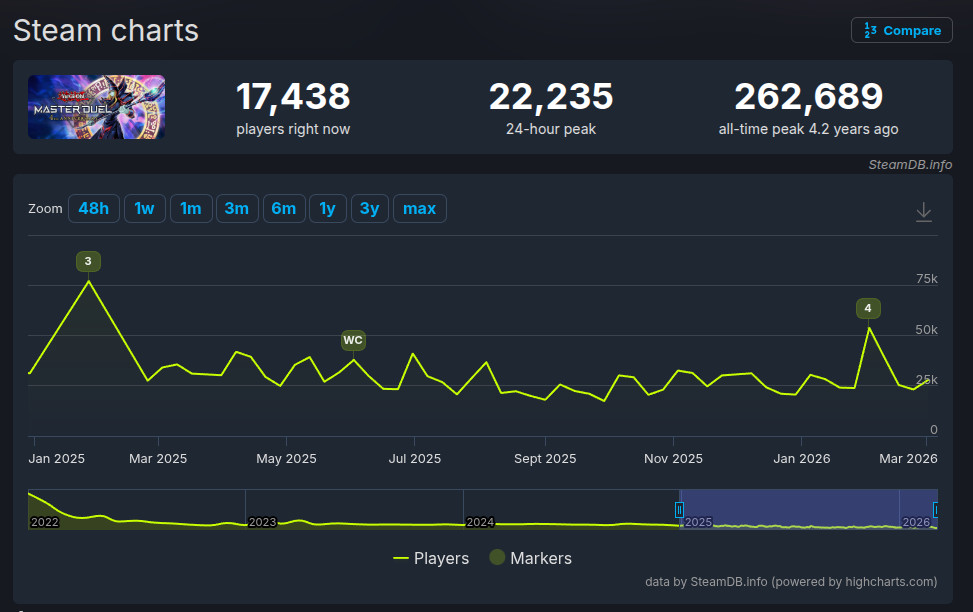
Task: Click the Compare button
Action: click(902, 30)
